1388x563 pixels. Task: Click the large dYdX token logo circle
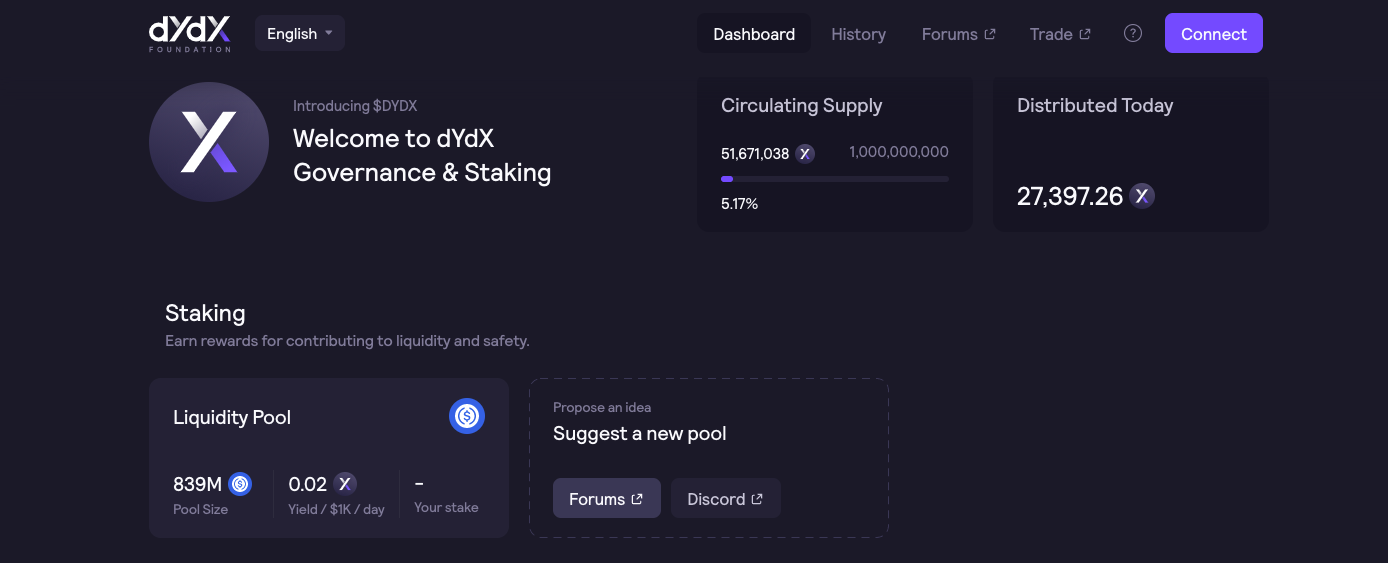point(209,142)
